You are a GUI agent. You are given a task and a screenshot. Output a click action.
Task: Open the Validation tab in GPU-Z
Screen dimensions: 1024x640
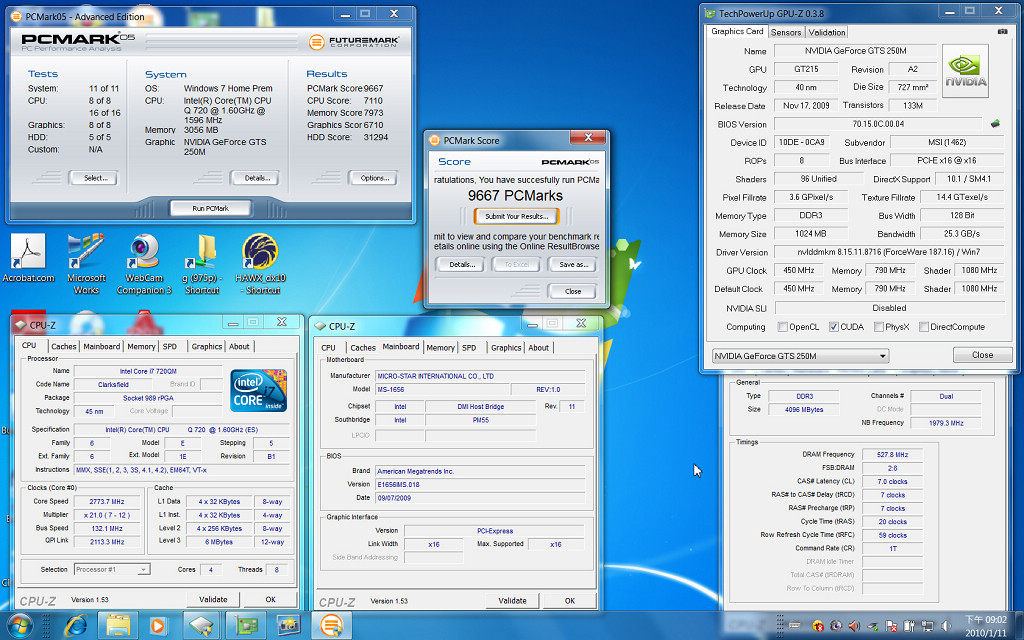(x=826, y=32)
